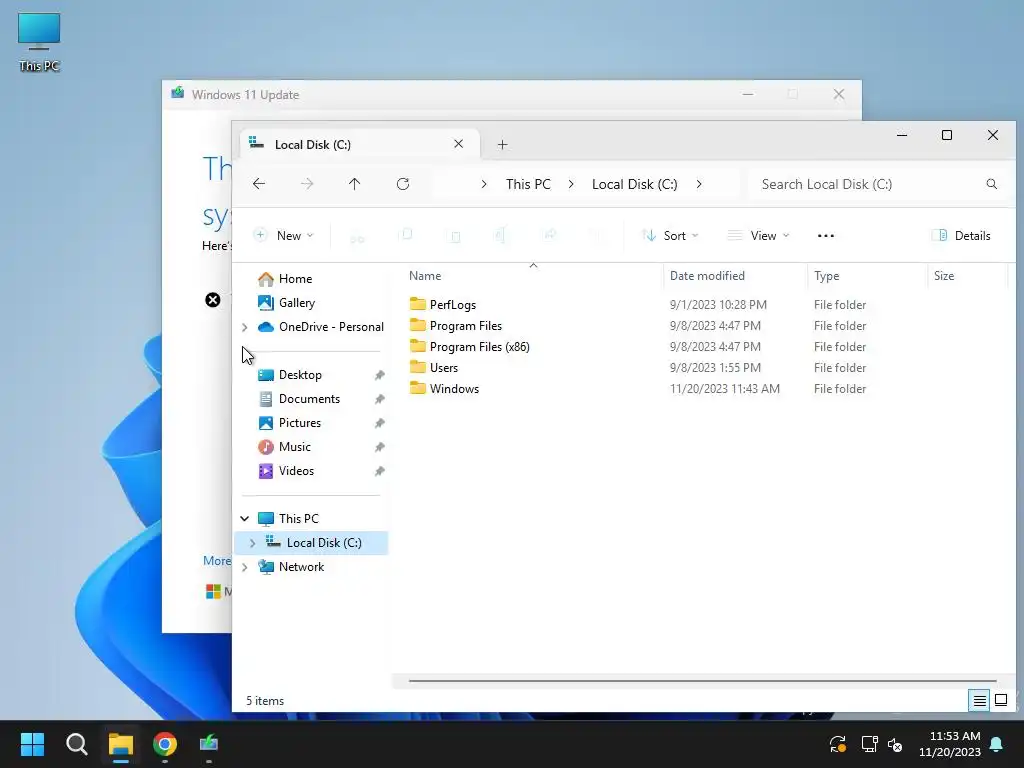
Task: Click the sync tray icon
Action: point(838,744)
